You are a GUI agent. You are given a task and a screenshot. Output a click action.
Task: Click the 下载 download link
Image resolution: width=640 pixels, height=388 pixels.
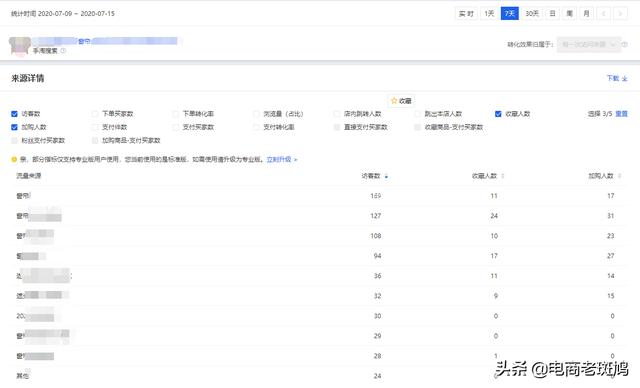coord(613,78)
